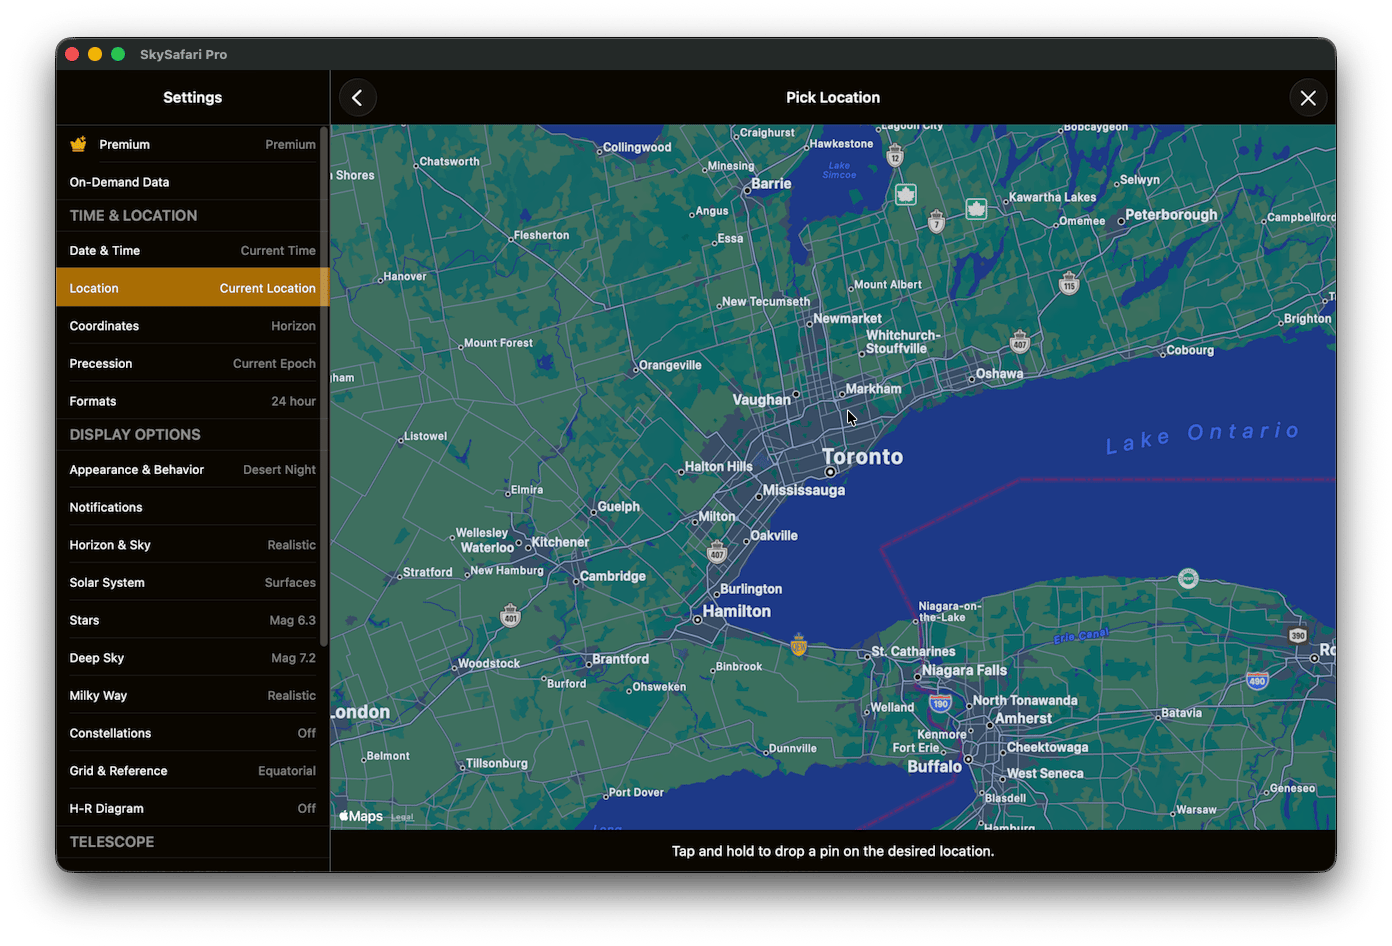Image resolution: width=1392 pixels, height=946 pixels.
Task: Click the Lake Simcoe label on the map
Action: pyautogui.click(x=839, y=170)
